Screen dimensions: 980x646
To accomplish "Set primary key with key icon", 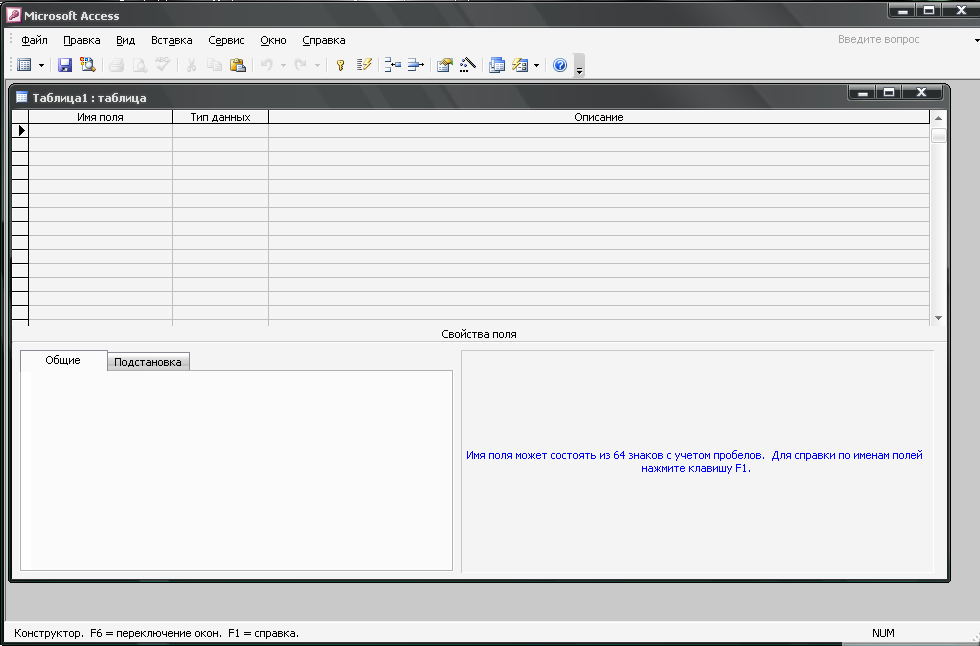I will [x=341, y=65].
